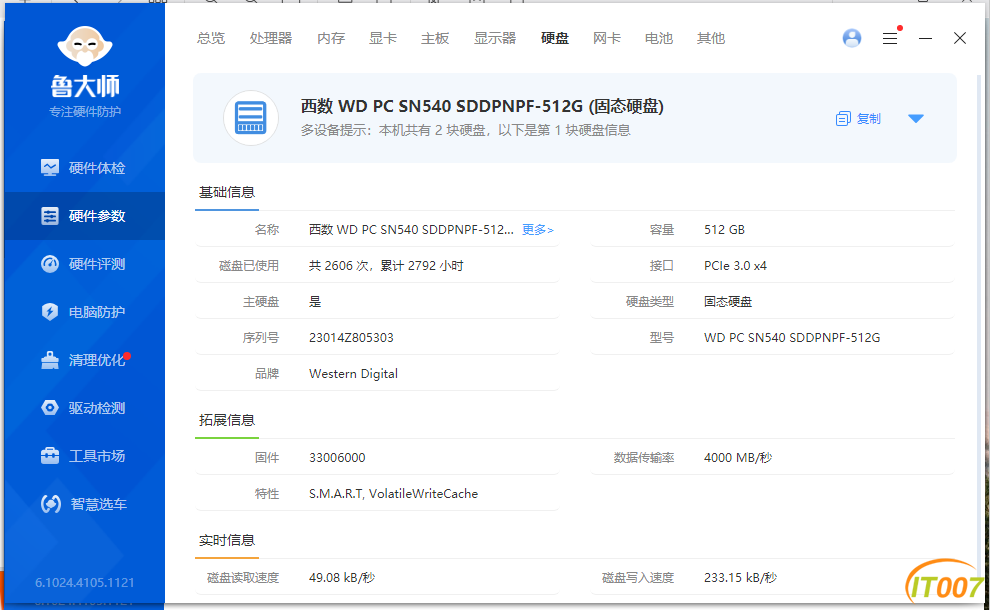This screenshot has width=990, height=610.
Task: Switch to the 总览 tab
Action: [211, 39]
